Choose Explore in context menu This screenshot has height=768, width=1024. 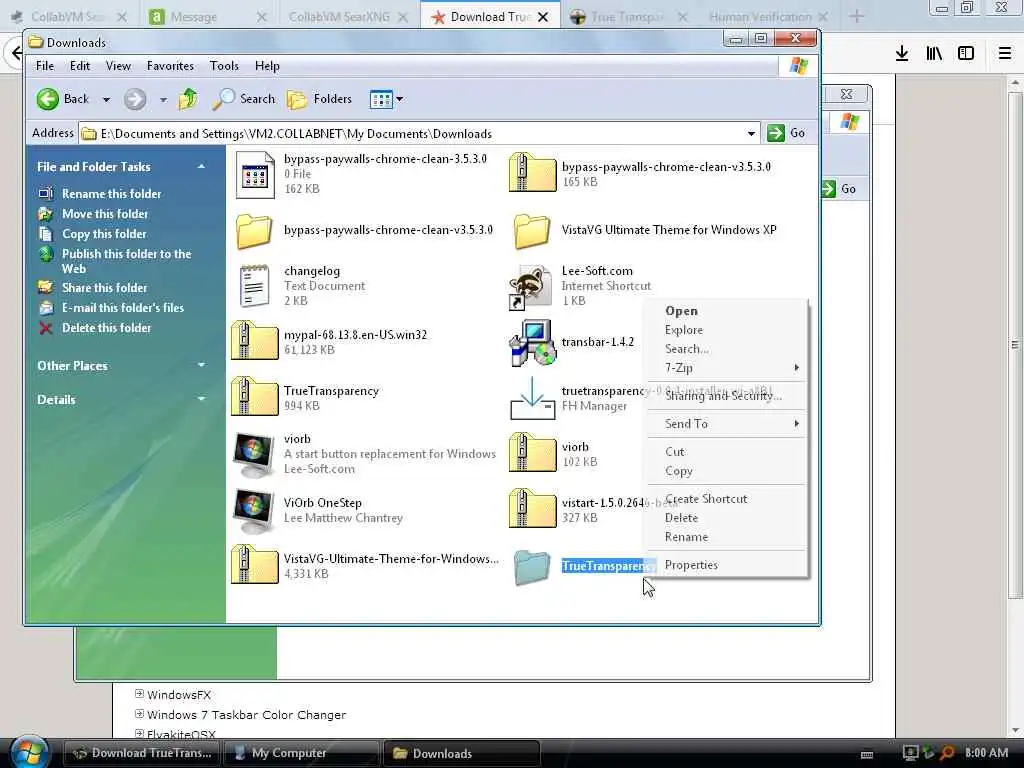tap(726, 330)
